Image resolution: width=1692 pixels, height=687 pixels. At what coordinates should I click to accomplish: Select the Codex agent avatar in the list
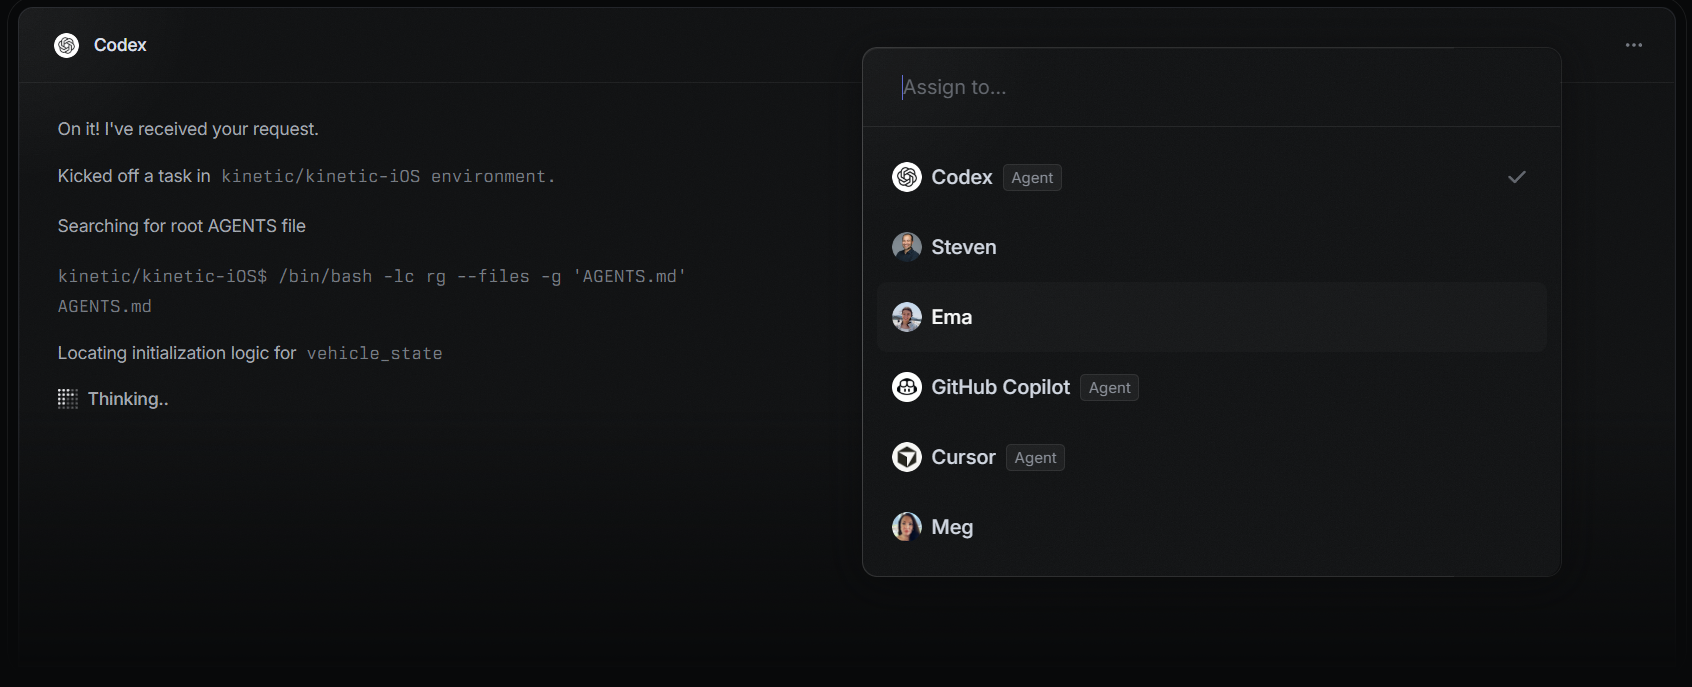point(906,177)
